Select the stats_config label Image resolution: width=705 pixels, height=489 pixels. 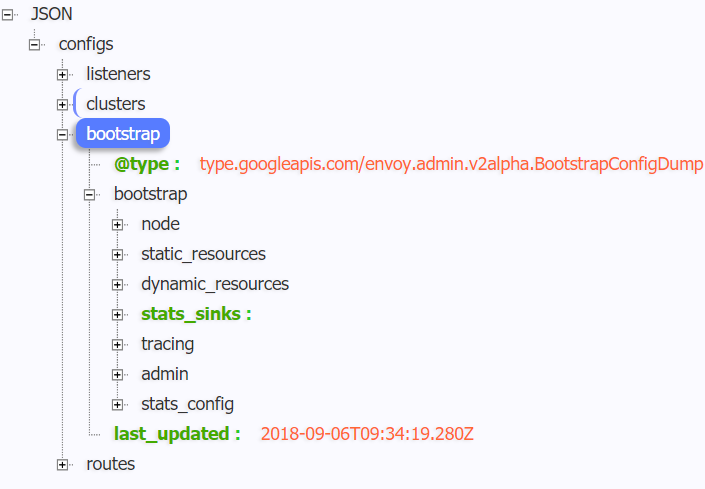click(x=187, y=404)
